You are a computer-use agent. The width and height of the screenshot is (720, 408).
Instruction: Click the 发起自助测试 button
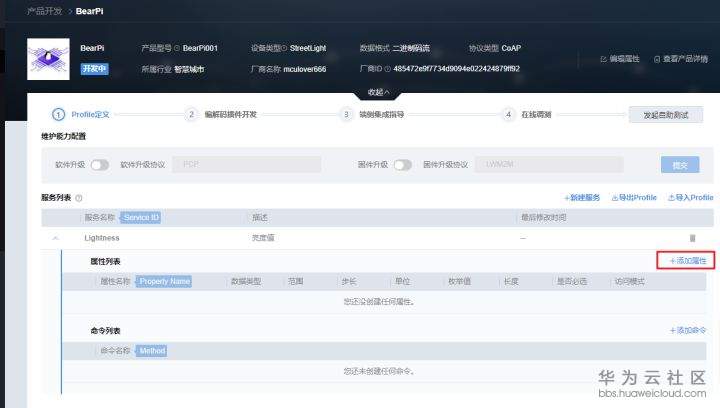[x=666, y=115]
